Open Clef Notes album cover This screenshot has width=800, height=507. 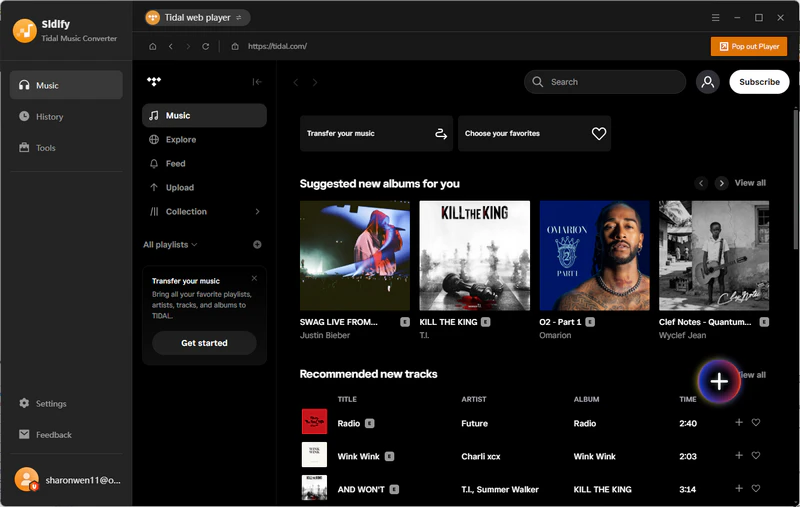click(714, 256)
